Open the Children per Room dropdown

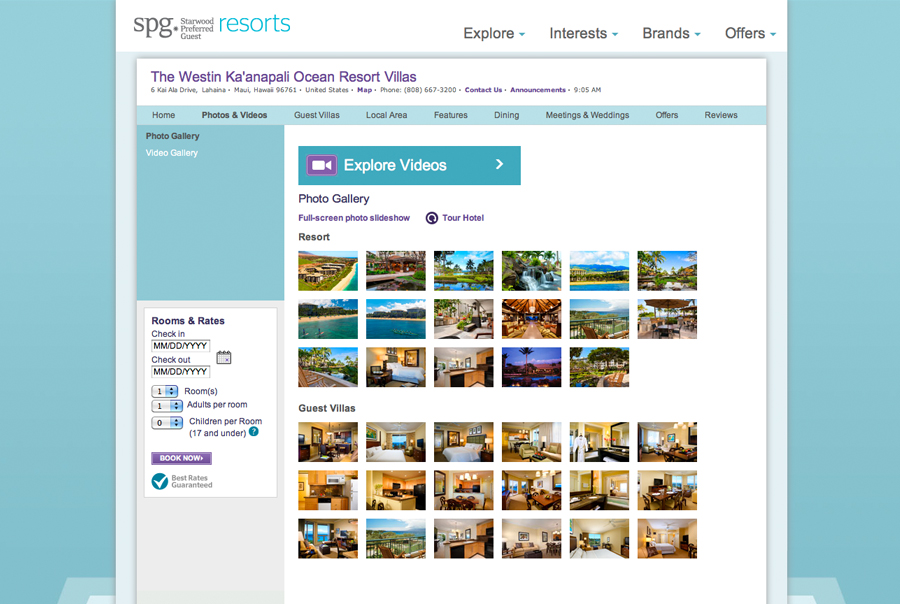coord(165,423)
